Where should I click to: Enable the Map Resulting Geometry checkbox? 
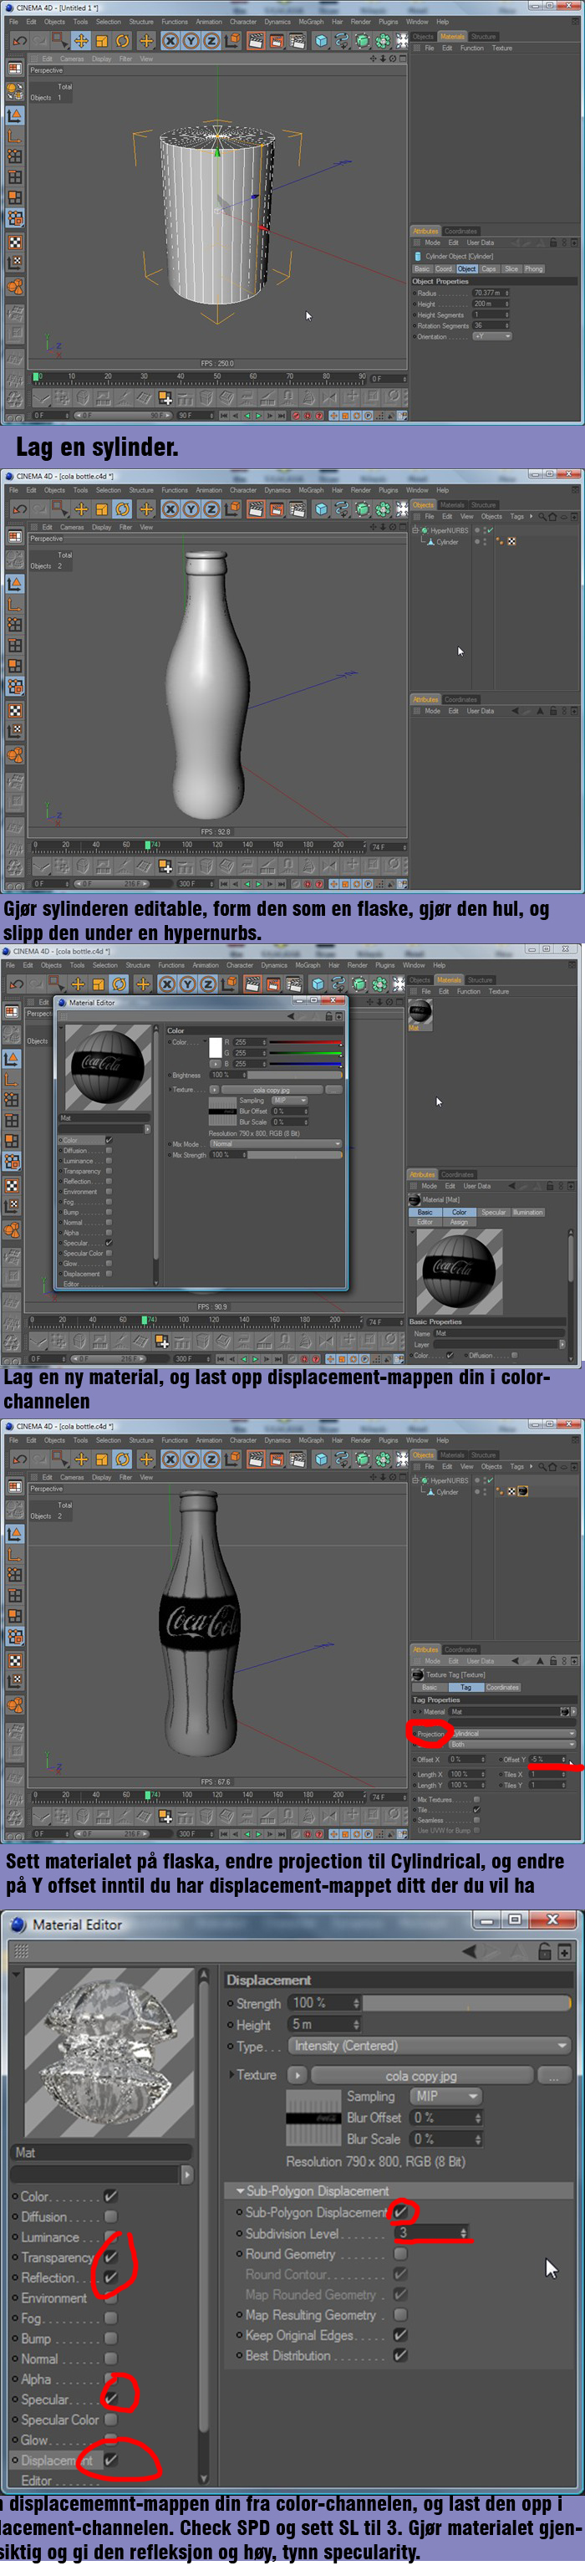click(400, 2315)
